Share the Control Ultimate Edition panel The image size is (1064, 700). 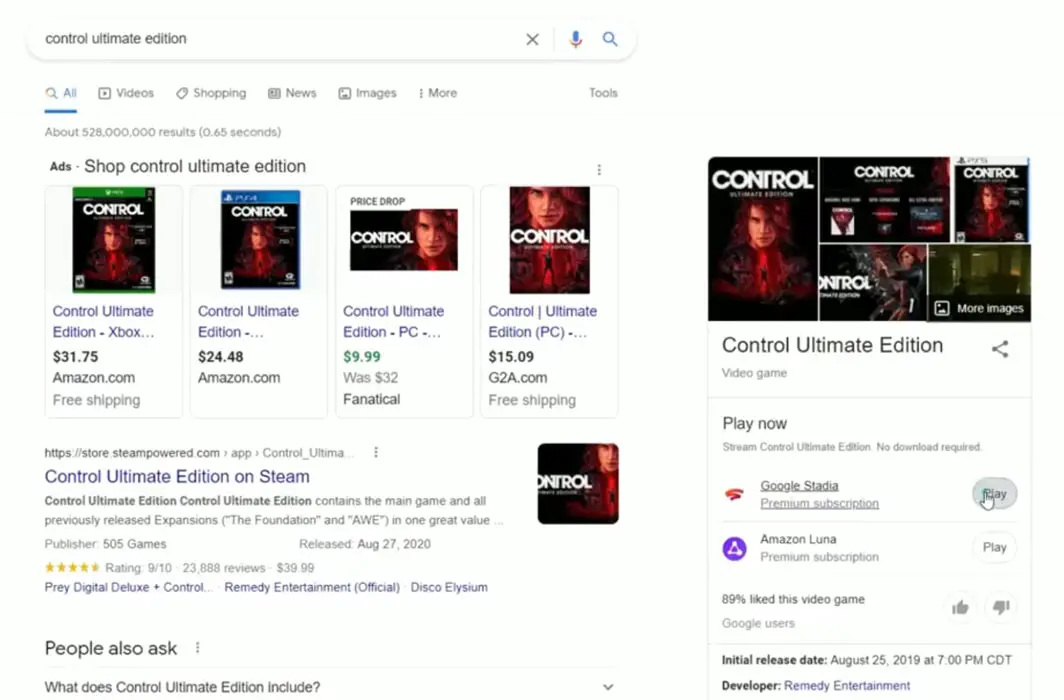tap(1000, 349)
